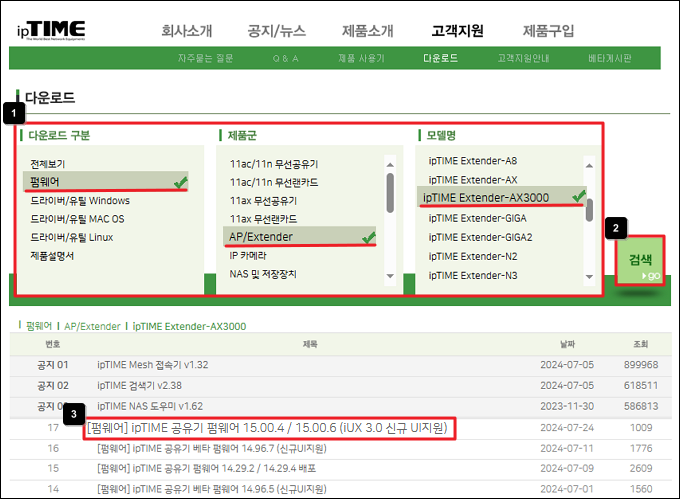Click product group scrollbar thumb
680x499 pixels.
pyautogui.click(x=390, y=193)
